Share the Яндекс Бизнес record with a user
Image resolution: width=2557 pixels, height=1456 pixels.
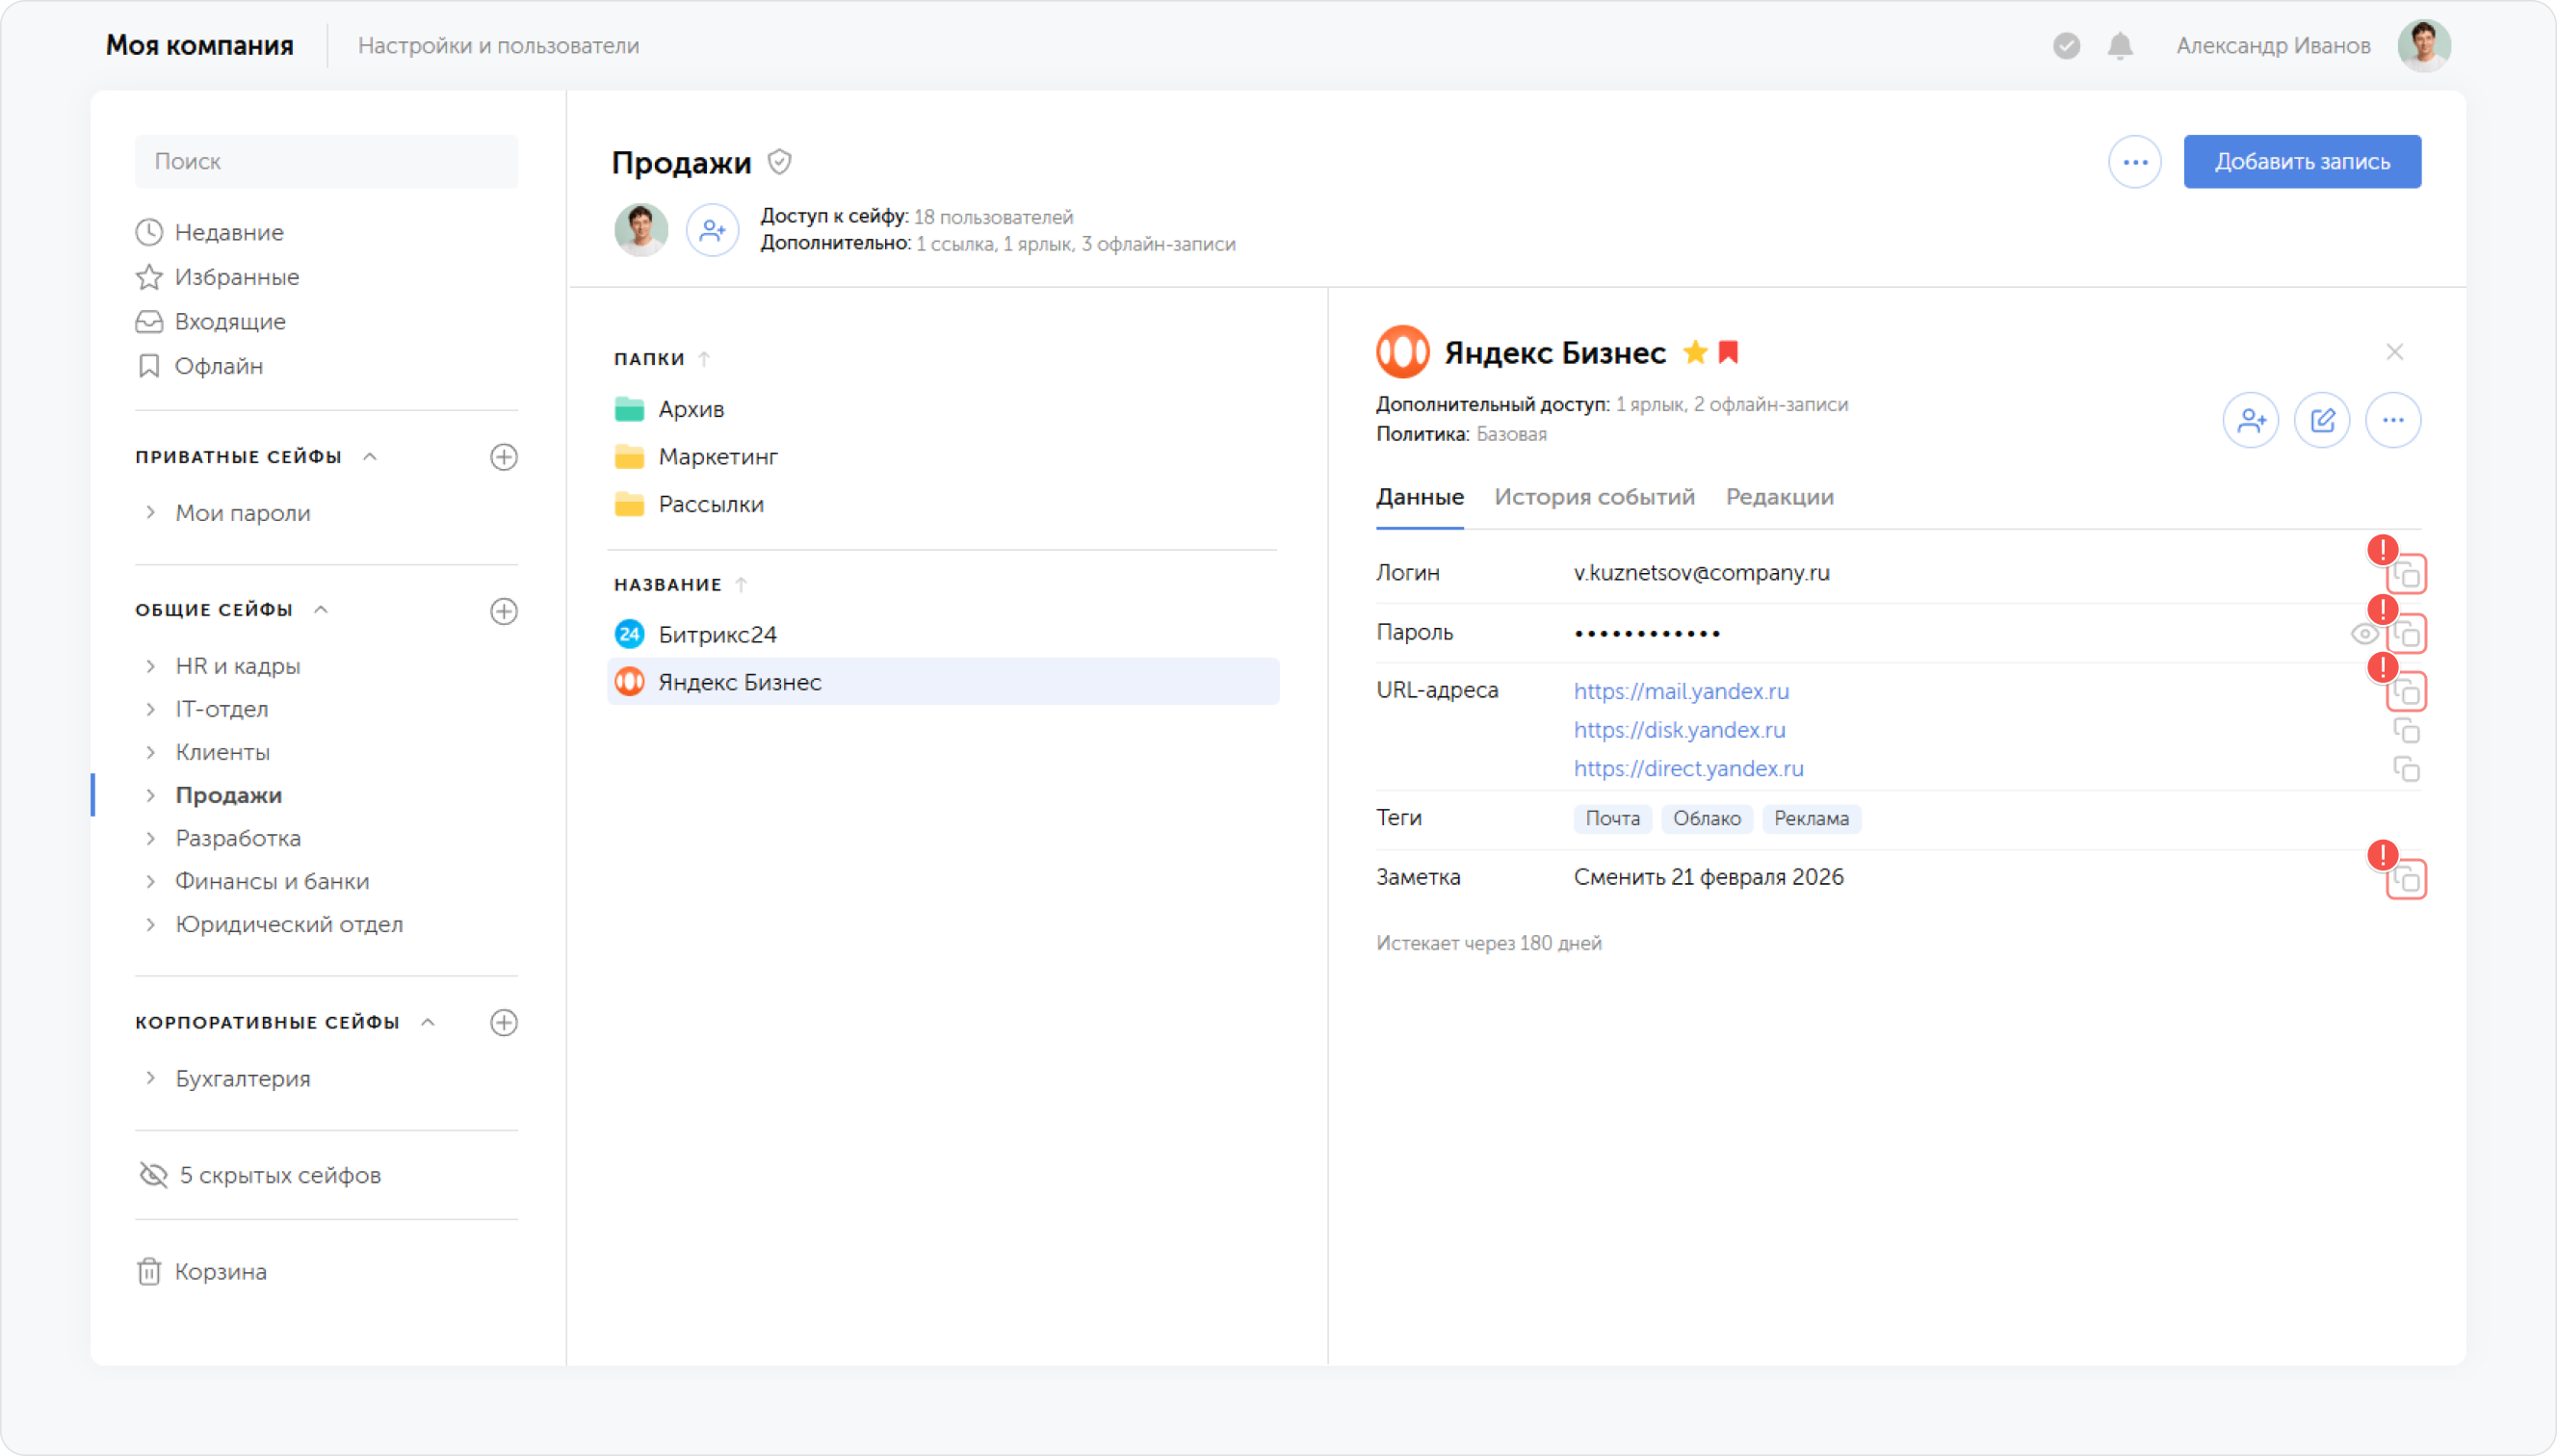coord(2250,420)
